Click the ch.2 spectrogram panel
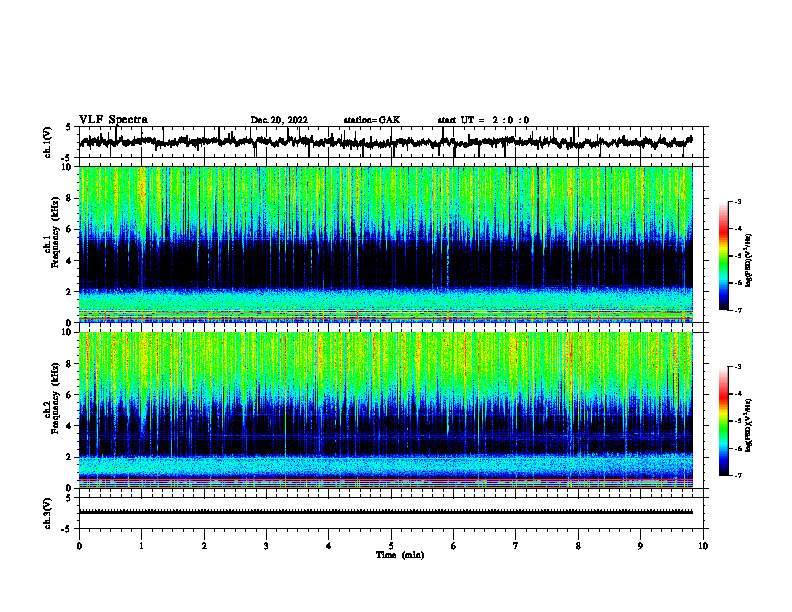 [x=386, y=410]
